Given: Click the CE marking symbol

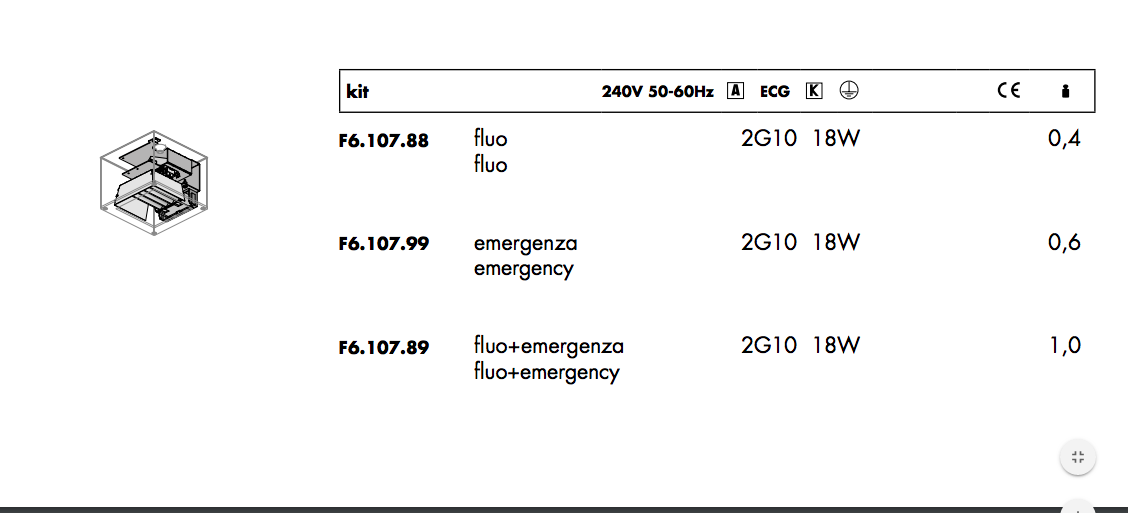Looking at the screenshot, I should [1008, 91].
